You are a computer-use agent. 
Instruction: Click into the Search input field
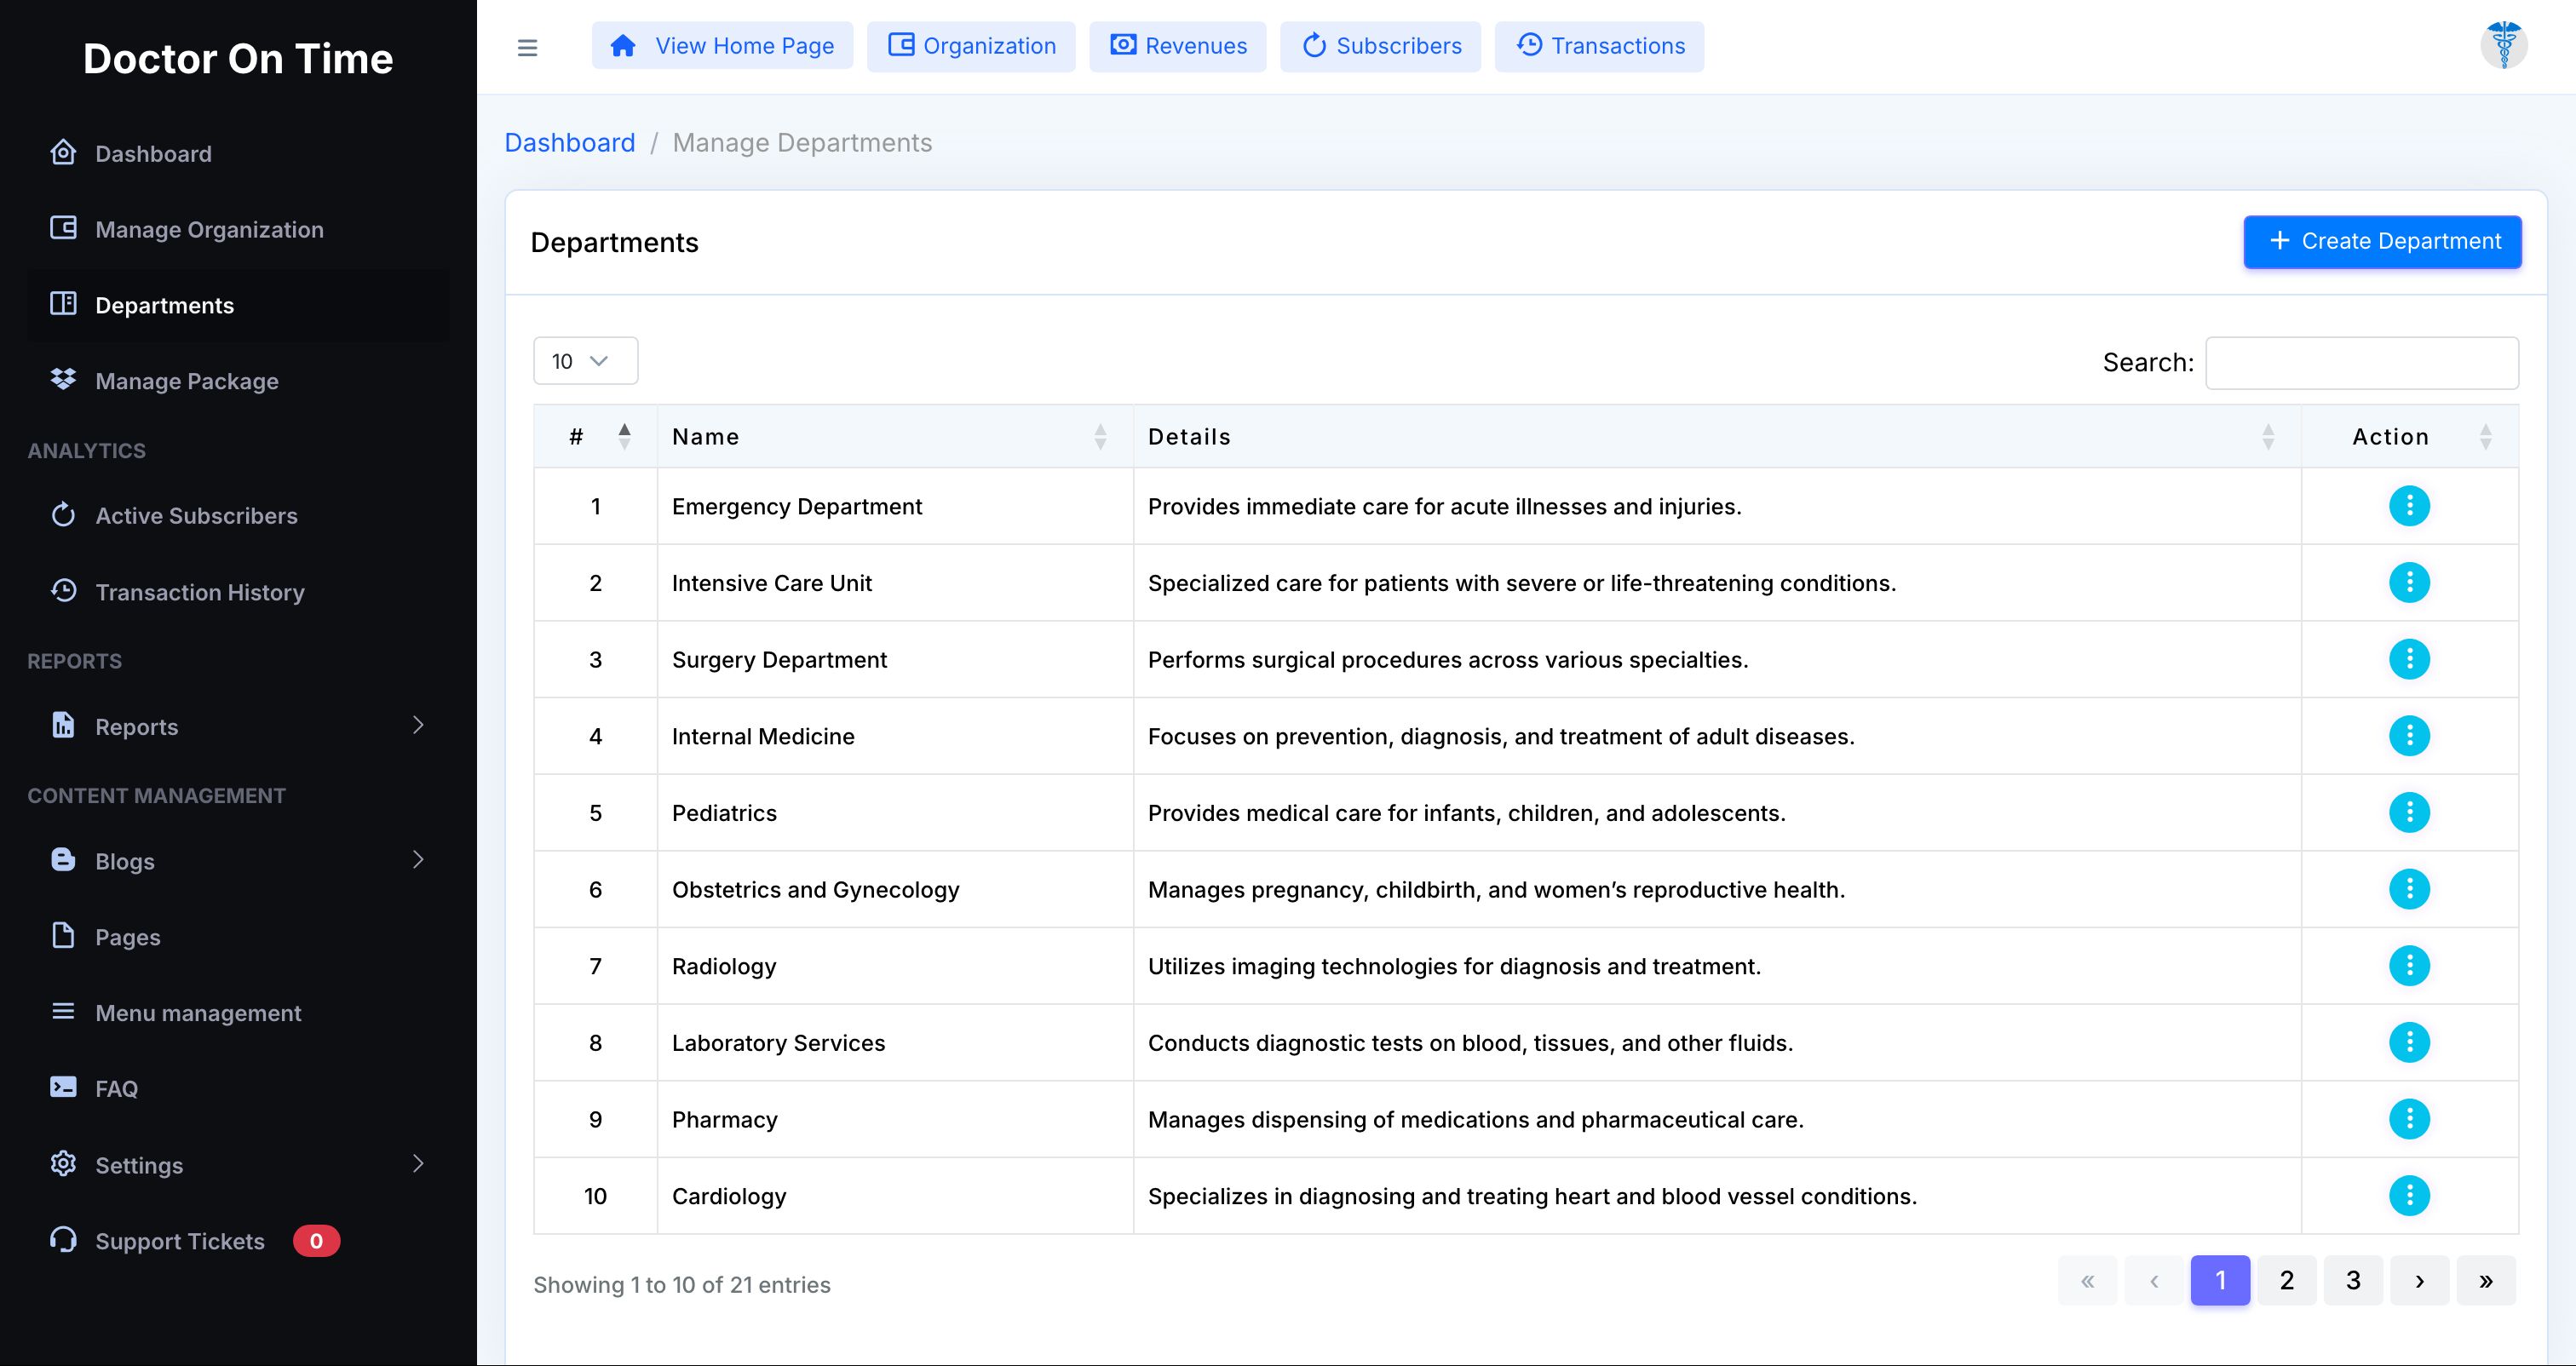(2361, 363)
